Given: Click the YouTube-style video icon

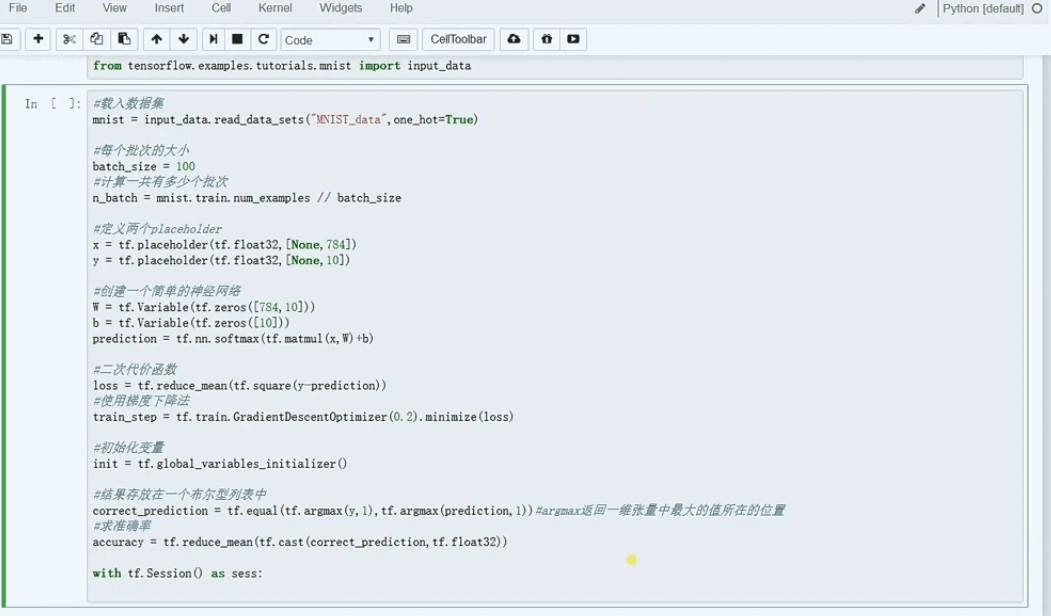Looking at the screenshot, I should tap(573, 39).
